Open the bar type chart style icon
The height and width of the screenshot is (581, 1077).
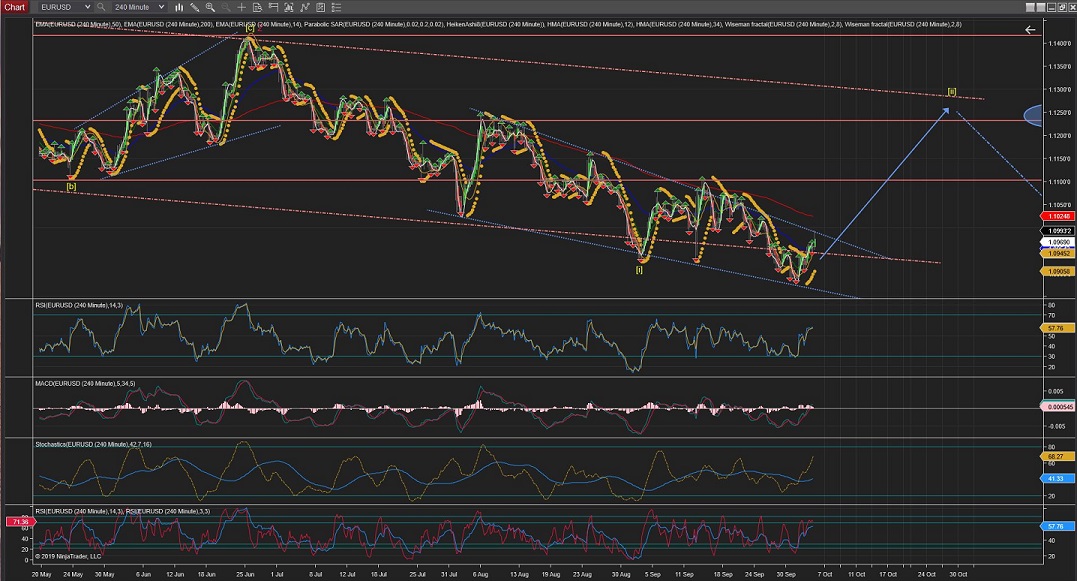(181, 7)
